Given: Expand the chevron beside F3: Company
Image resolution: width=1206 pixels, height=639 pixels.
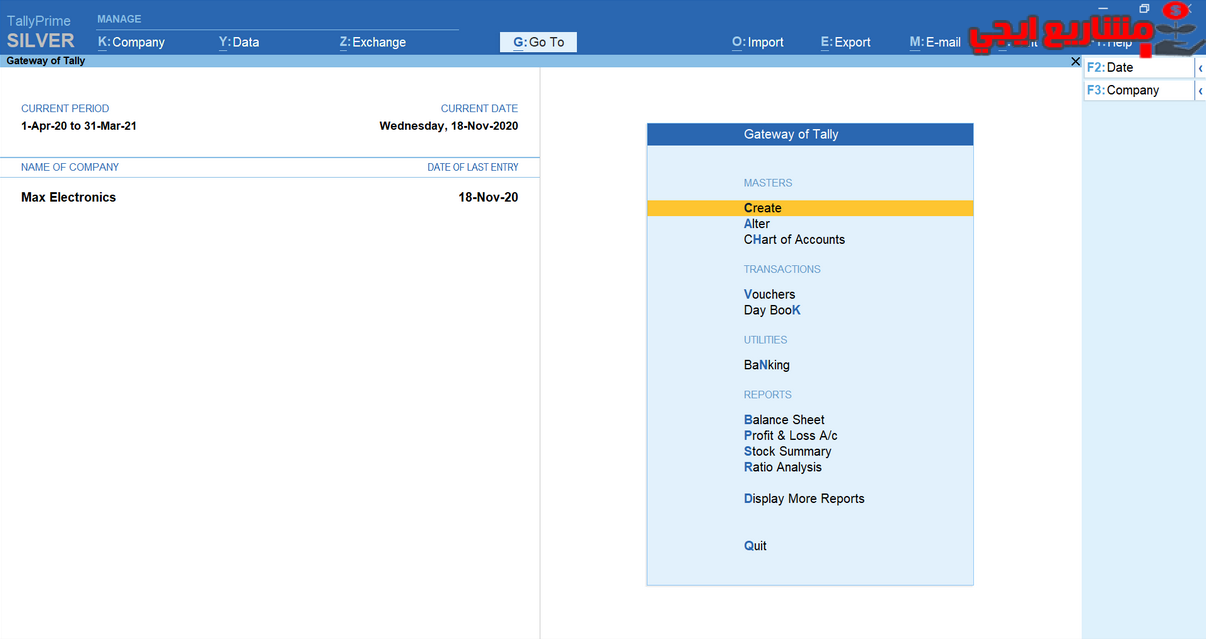Looking at the screenshot, I should pos(1200,90).
